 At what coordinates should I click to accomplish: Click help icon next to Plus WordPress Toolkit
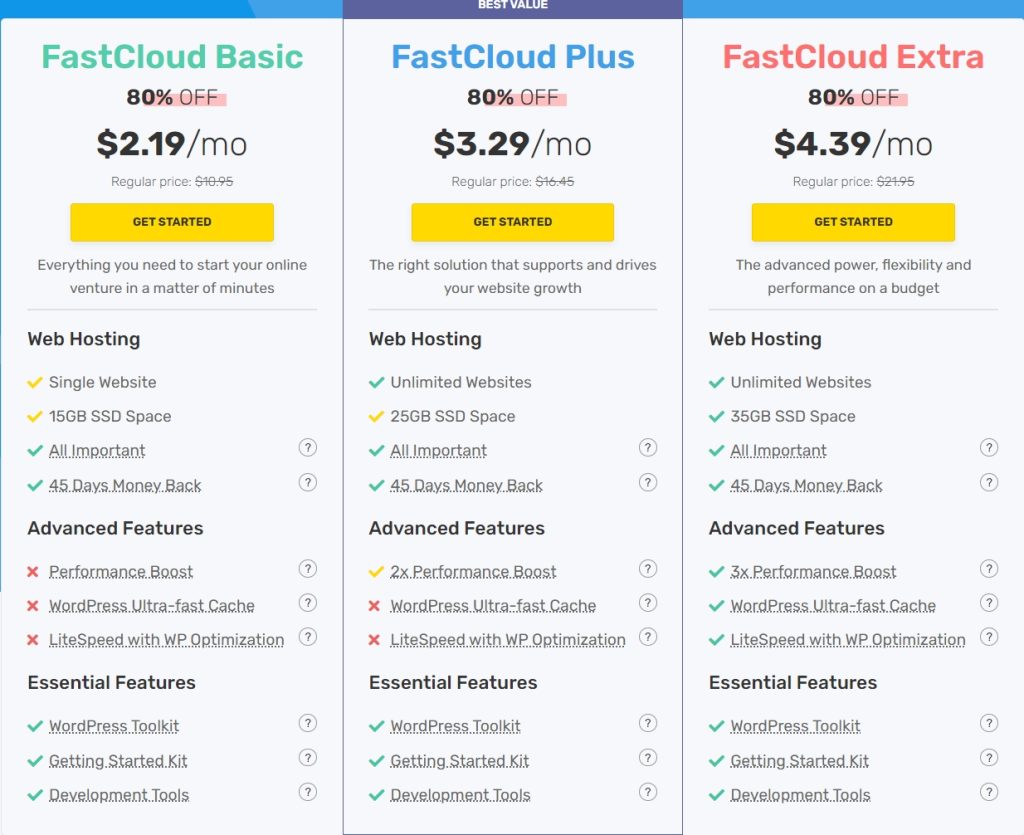(648, 724)
